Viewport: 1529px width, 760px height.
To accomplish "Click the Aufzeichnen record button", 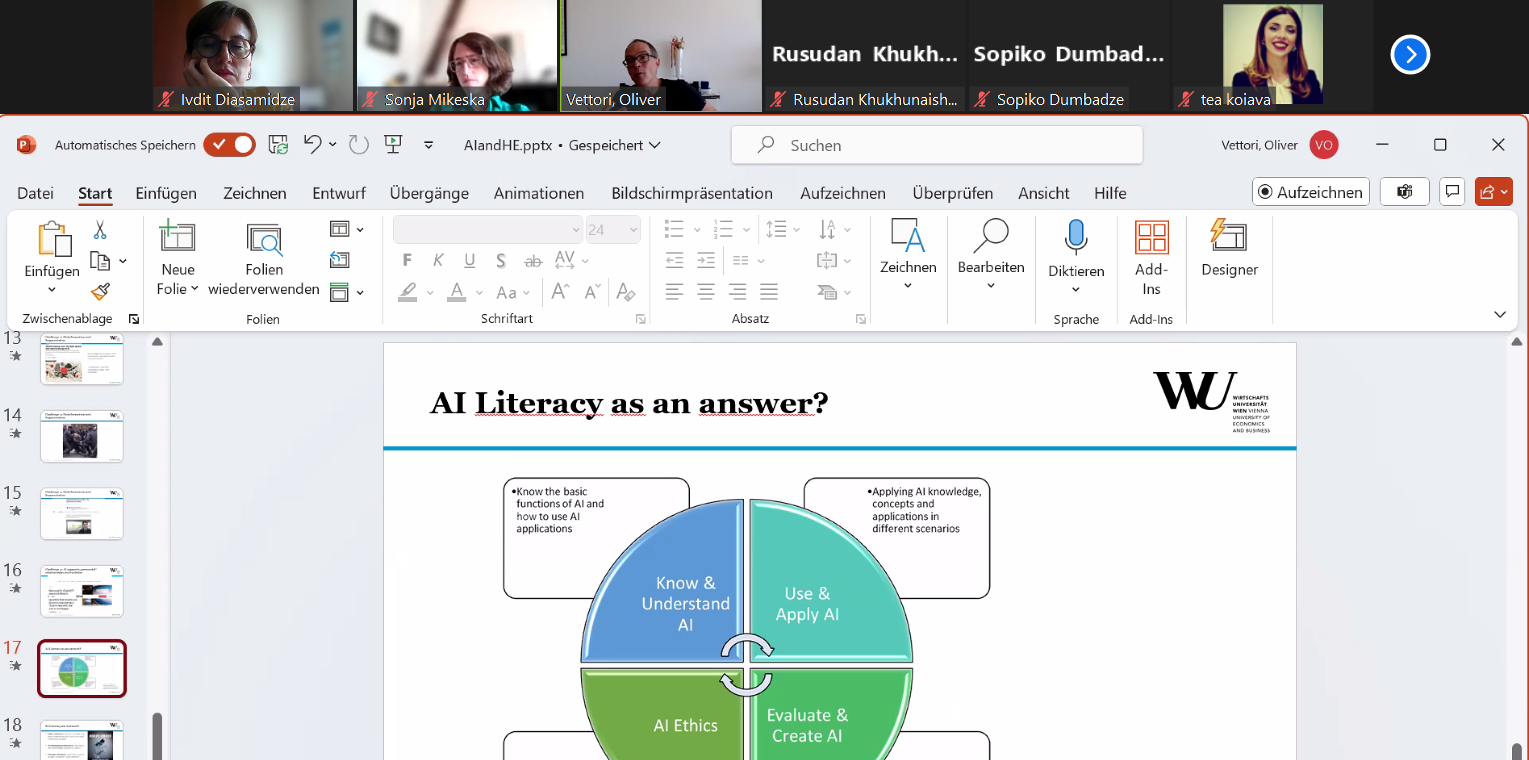I will pos(1310,192).
